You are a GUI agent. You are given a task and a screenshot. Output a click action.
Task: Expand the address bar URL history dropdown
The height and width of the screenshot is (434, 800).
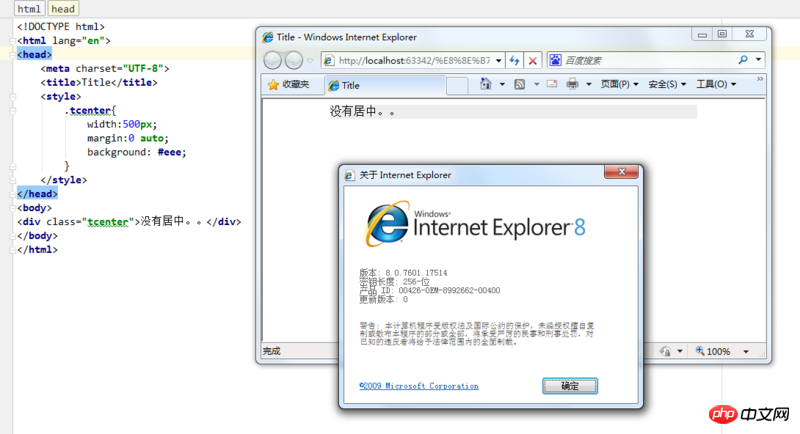[498, 61]
